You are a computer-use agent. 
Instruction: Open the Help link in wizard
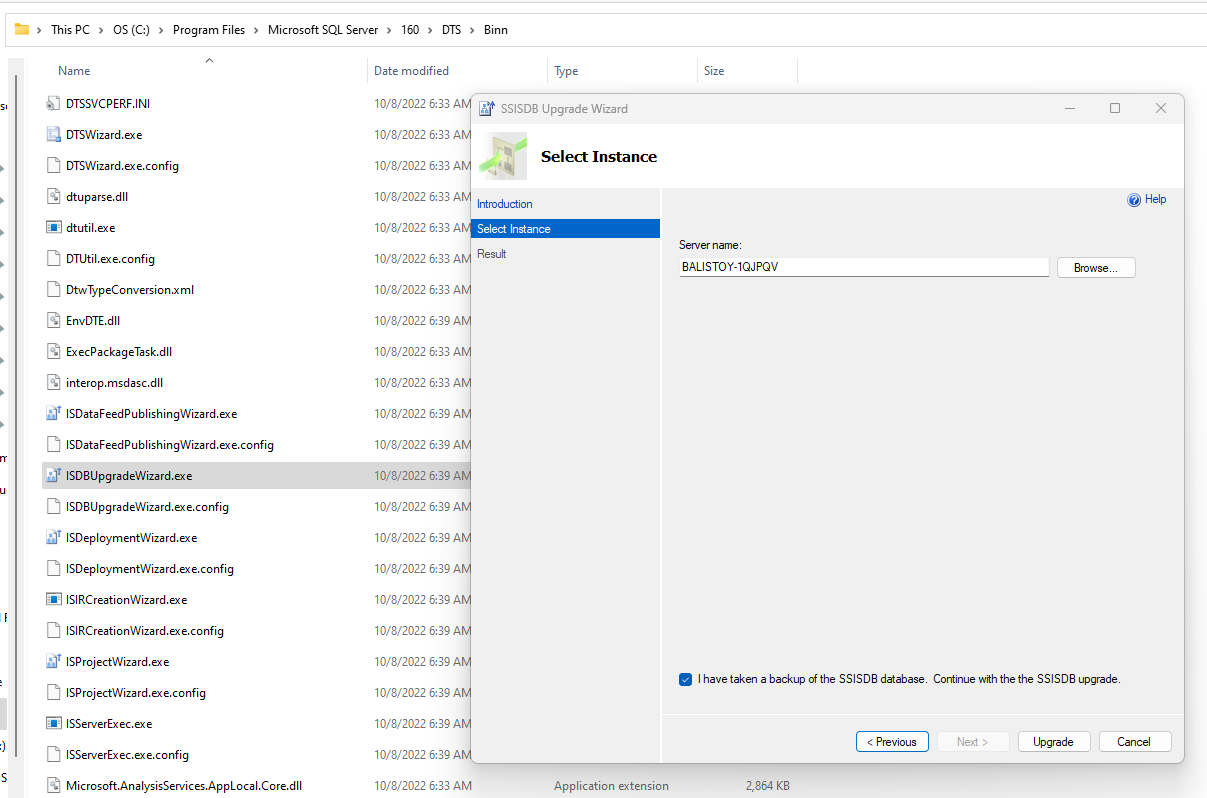coord(1155,200)
